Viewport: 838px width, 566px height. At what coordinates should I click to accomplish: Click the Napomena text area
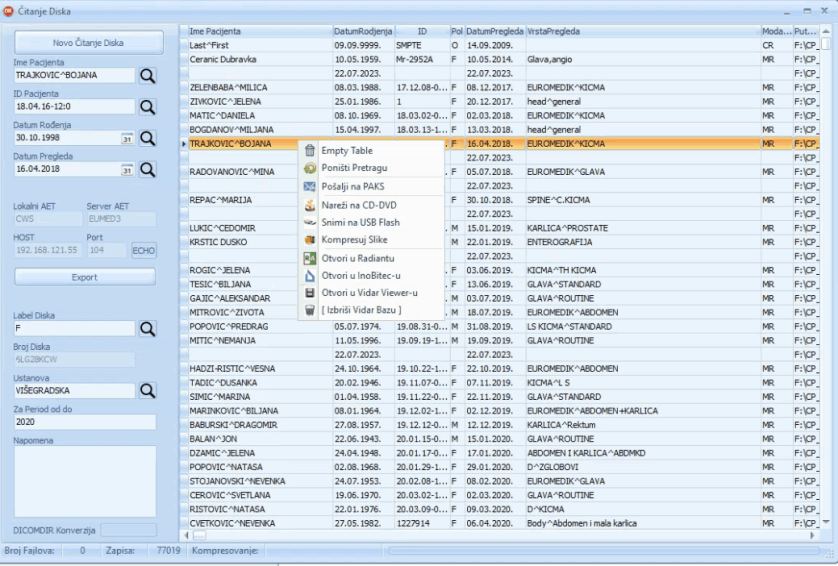[84, 480]
